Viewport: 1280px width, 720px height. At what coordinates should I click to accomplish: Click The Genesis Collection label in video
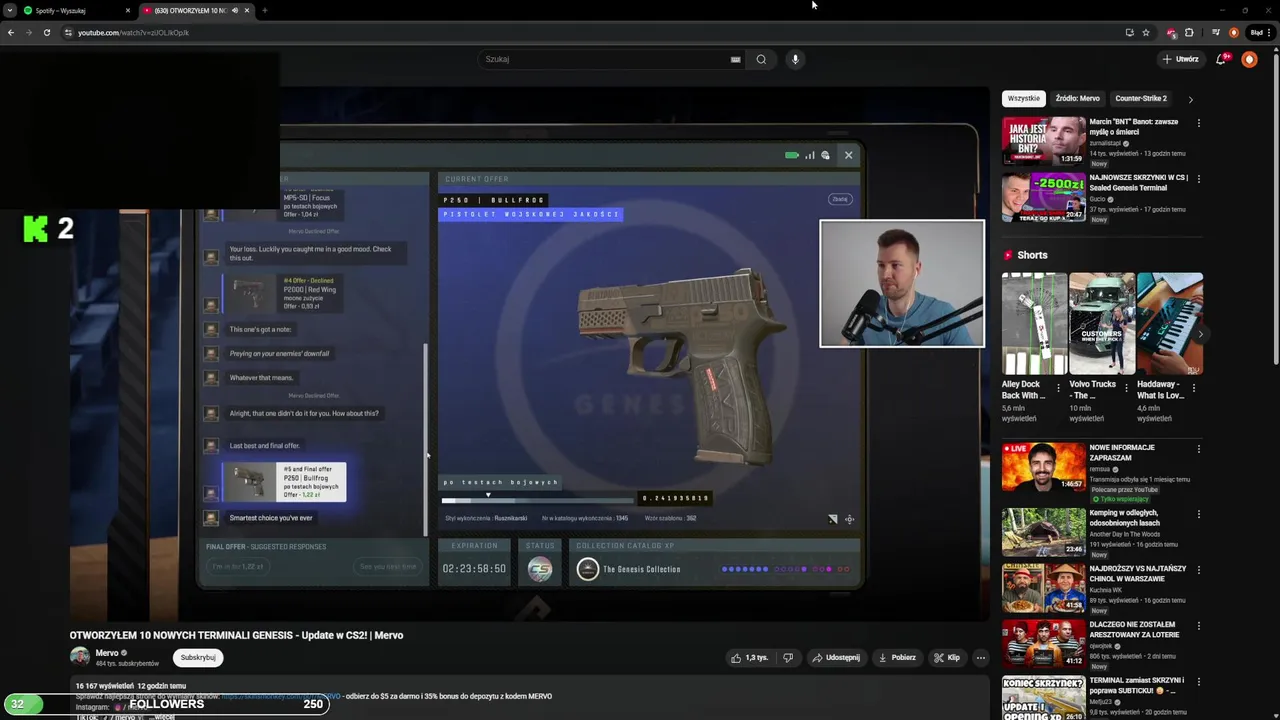[x=641, y=569]
